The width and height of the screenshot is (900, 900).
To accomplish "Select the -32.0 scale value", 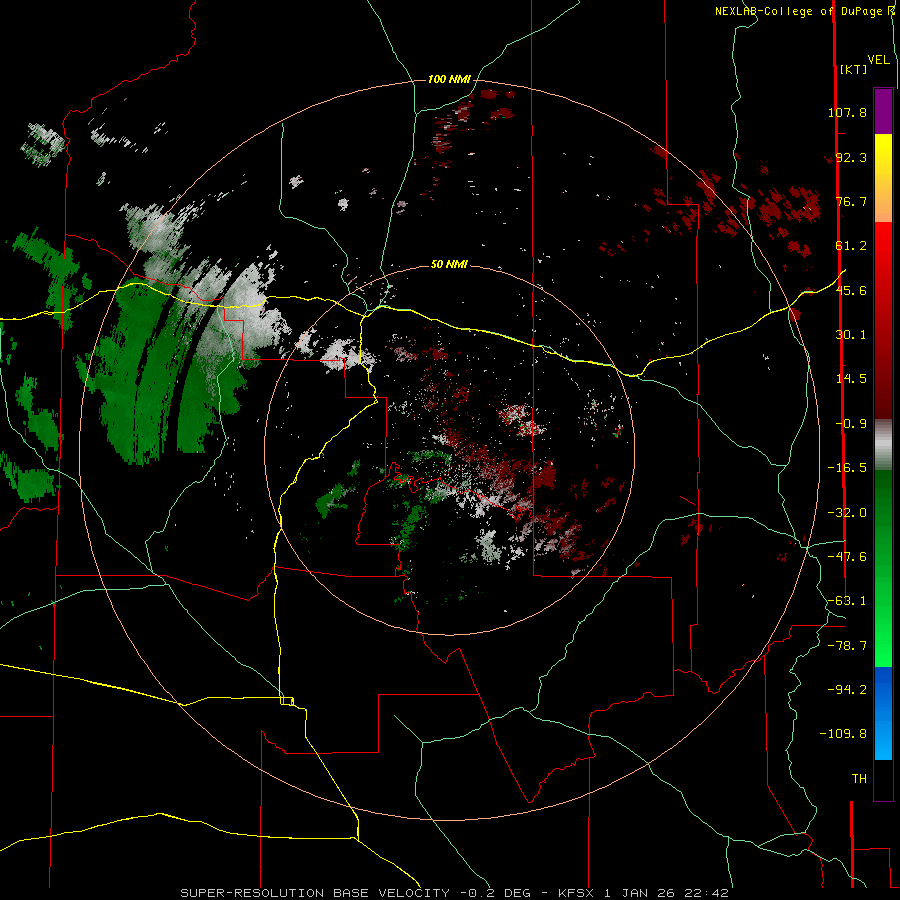I will pyautogui.click(x=847, y=513).
